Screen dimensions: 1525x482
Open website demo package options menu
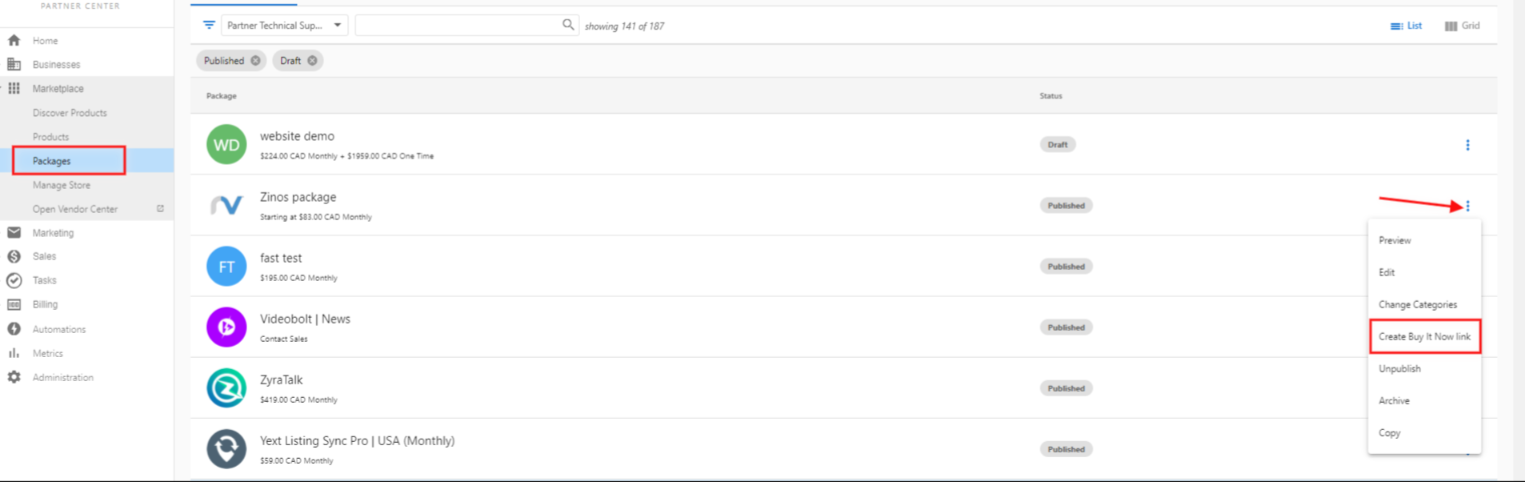pyautogui.click(x=1467, y=145)
